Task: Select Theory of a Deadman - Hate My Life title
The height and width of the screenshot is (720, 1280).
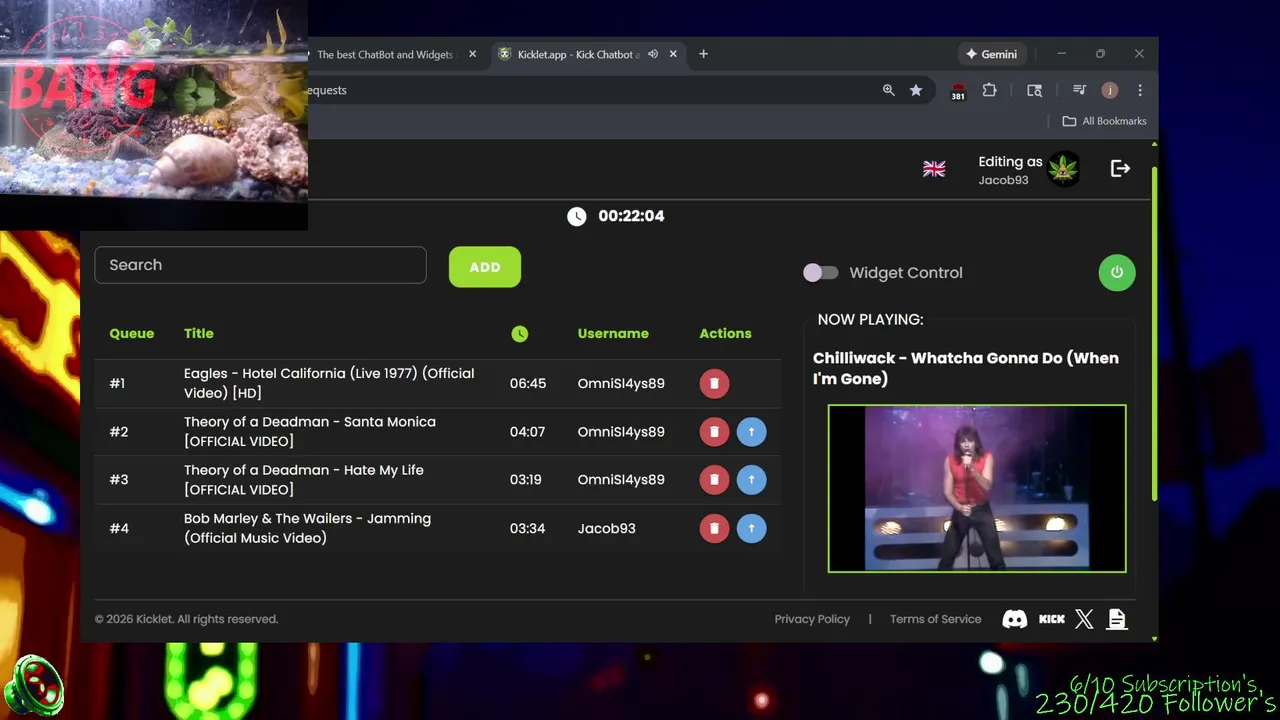Action: pos(304,480)
